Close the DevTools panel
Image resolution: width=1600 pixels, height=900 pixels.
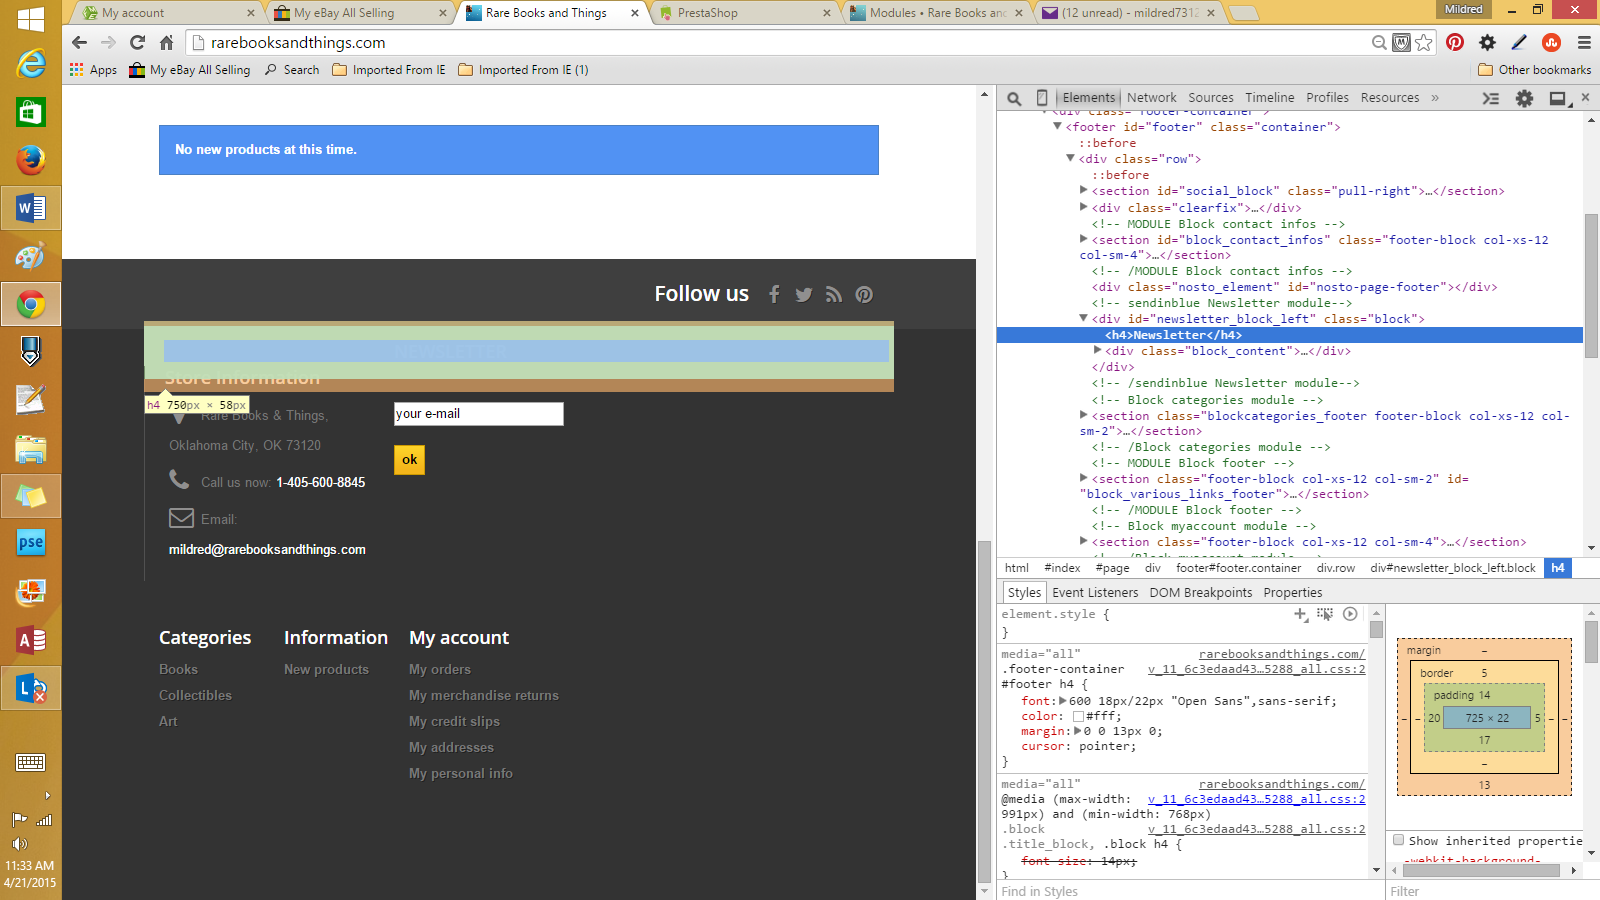point(1585,97)
